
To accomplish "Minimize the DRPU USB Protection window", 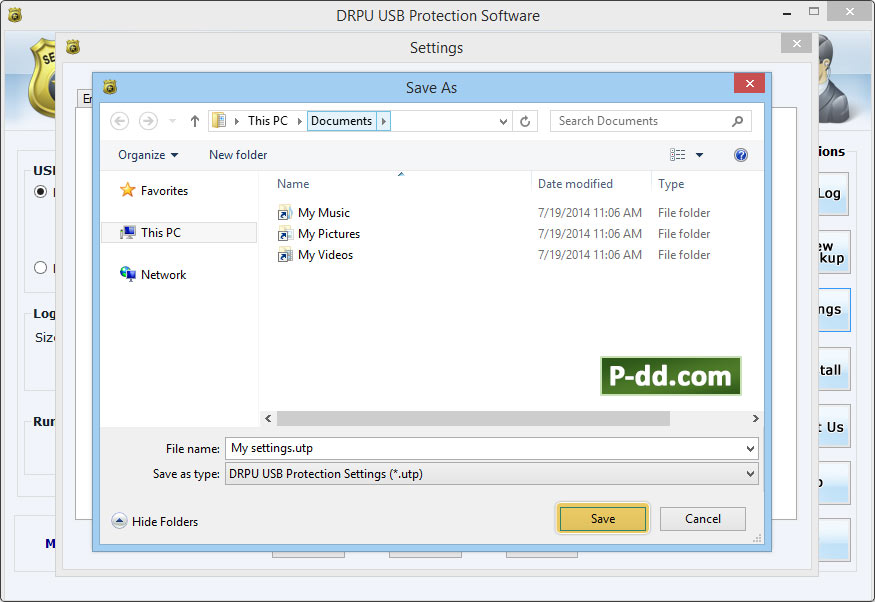I will 787,12.
